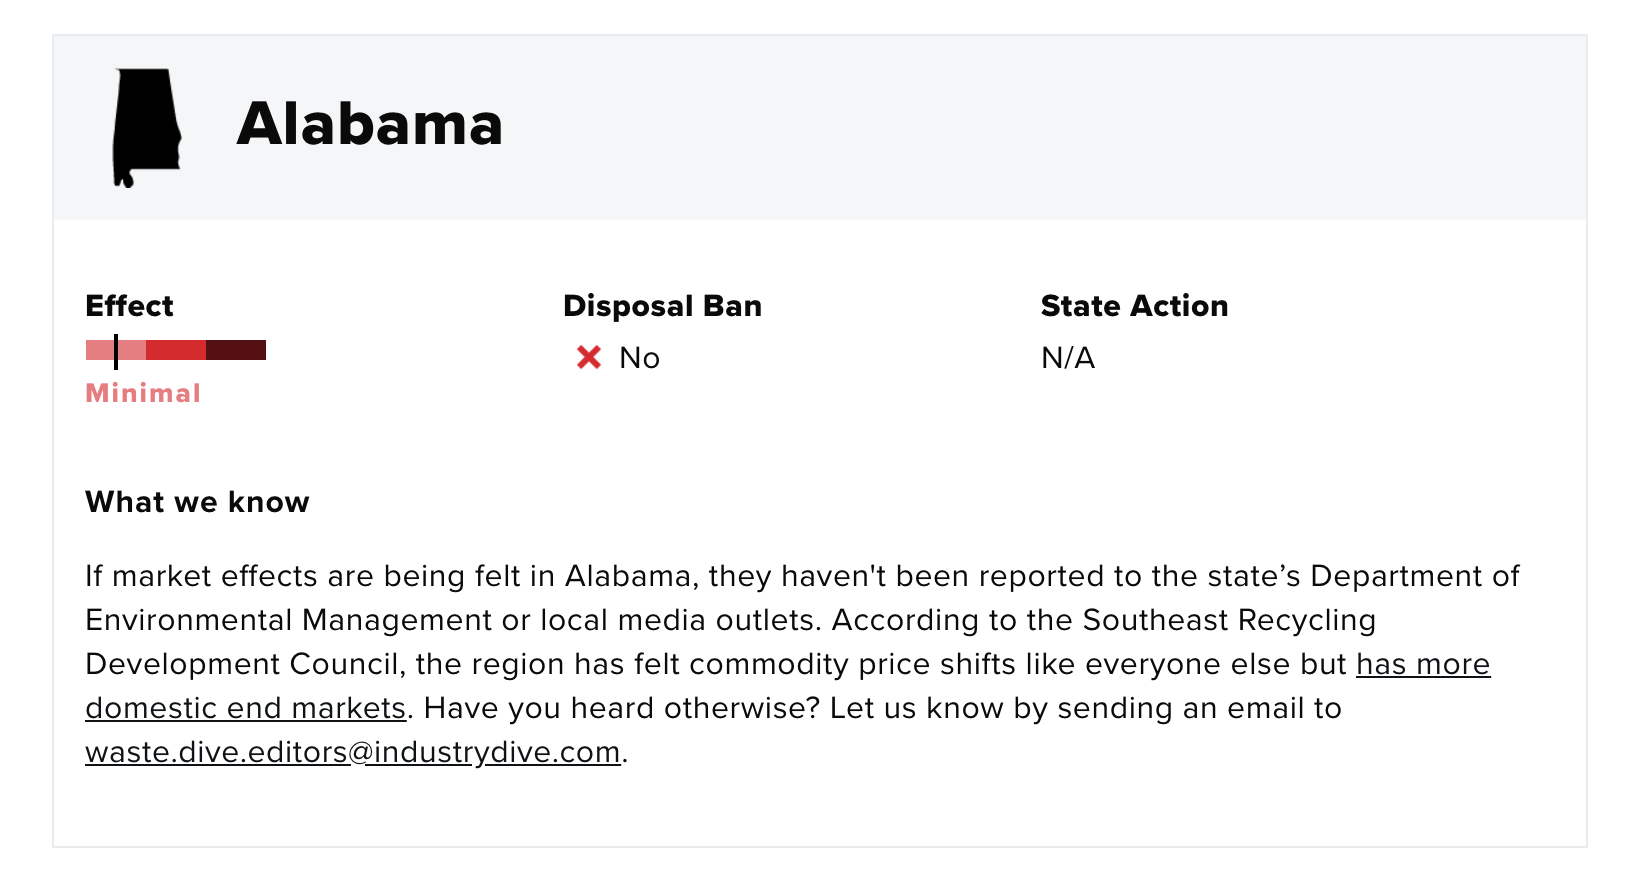The height and width of the screenshot is (884, 1634).
Task: Open the "has more domestic end markets" link
Action: (1423, 664)
